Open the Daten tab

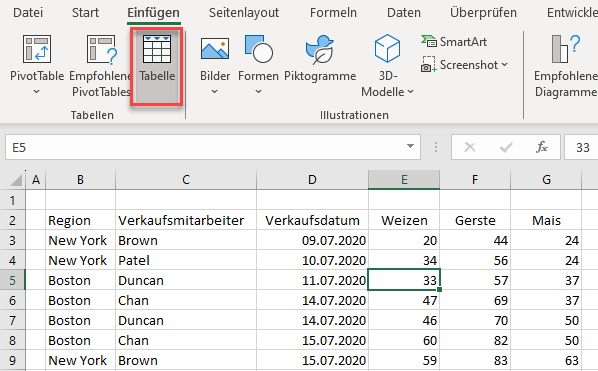pos(403,13)
